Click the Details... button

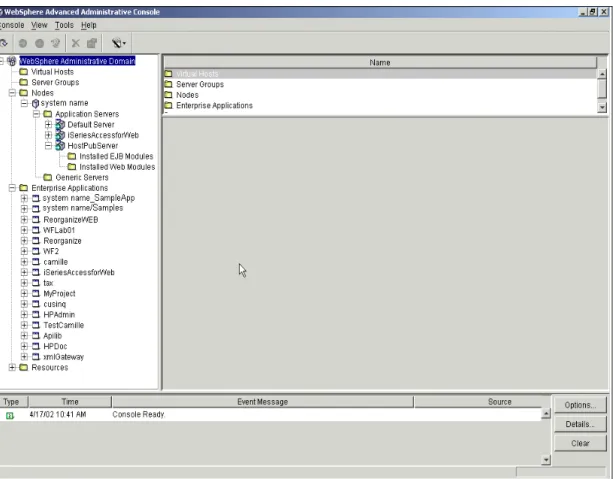pos(580,424)
